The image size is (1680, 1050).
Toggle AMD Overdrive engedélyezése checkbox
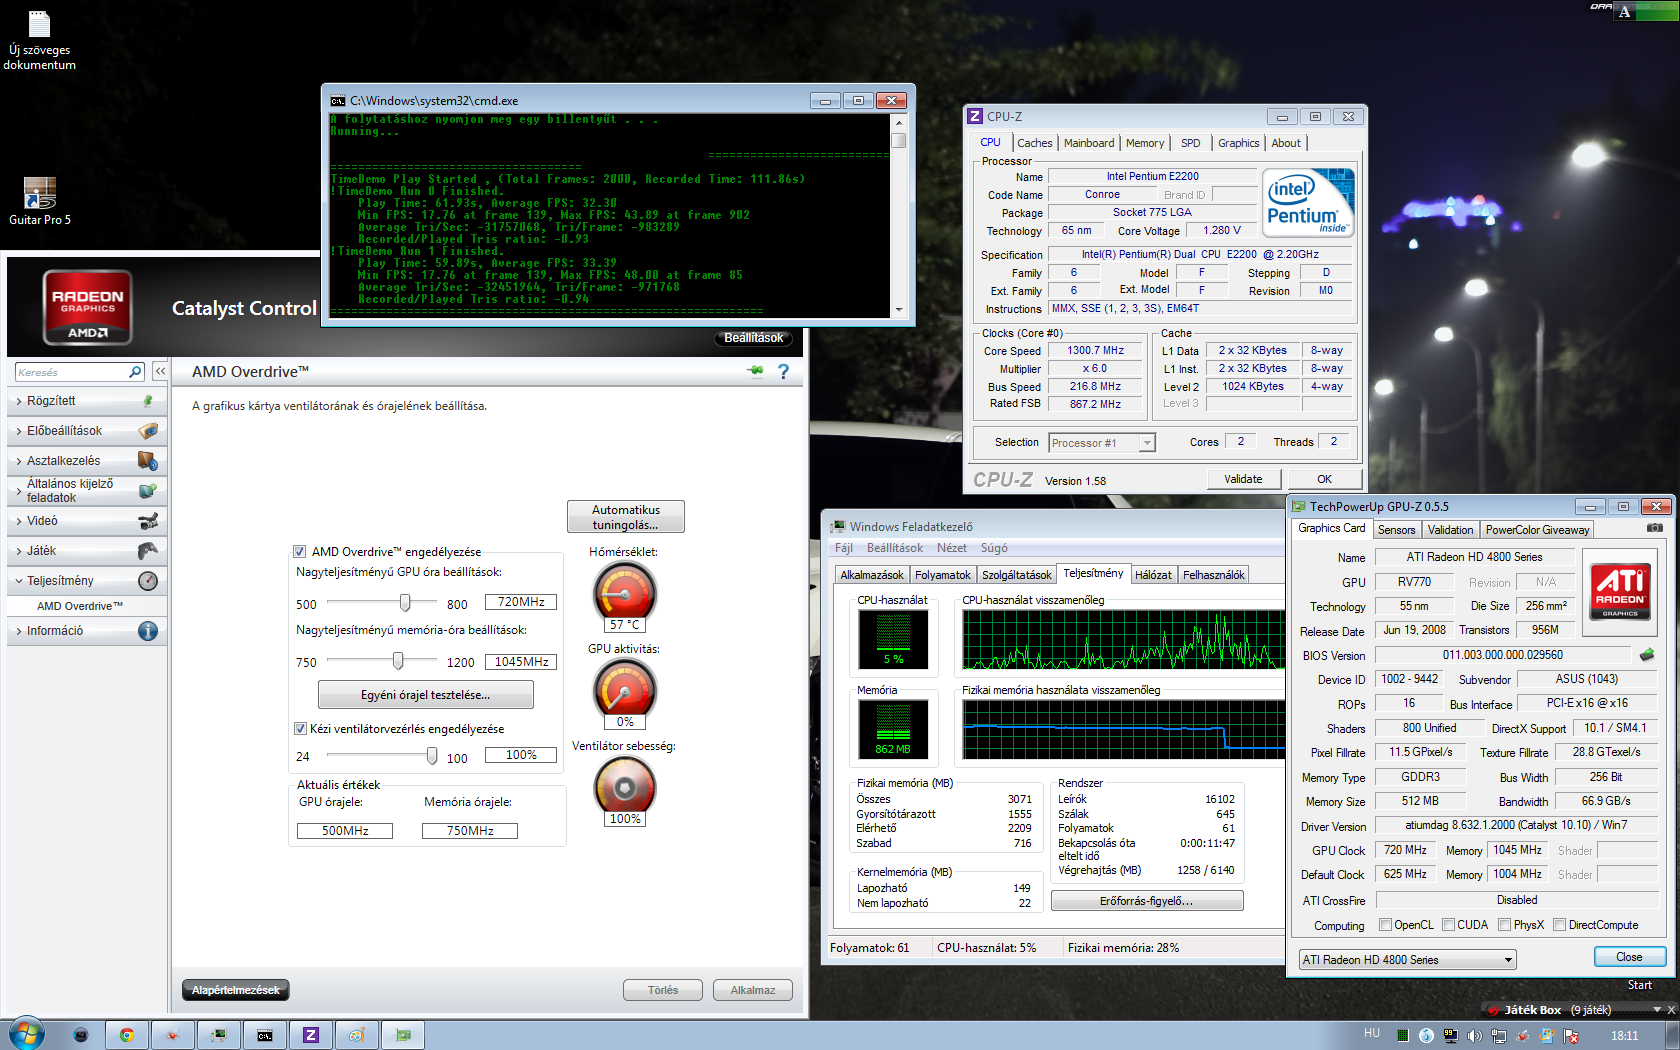[x=299, y=552]
